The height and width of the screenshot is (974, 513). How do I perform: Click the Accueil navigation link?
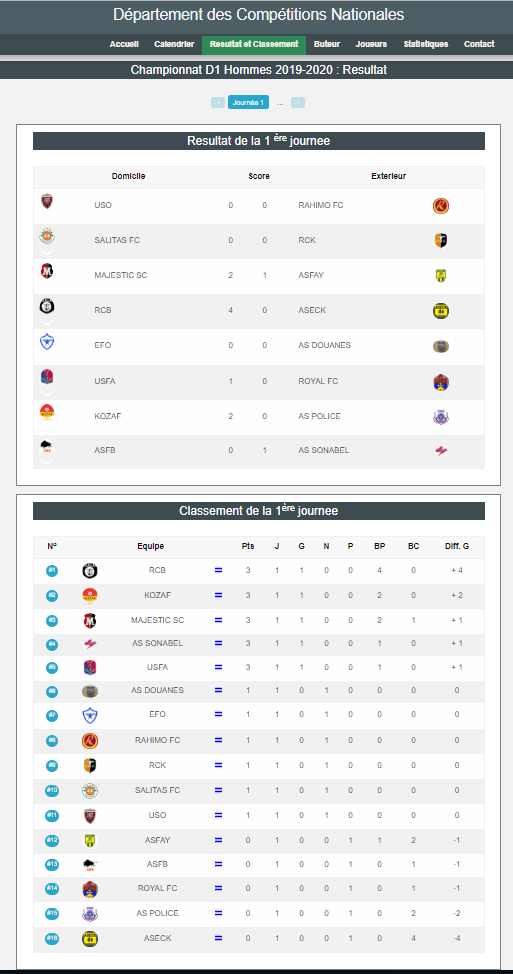(124, 44)
